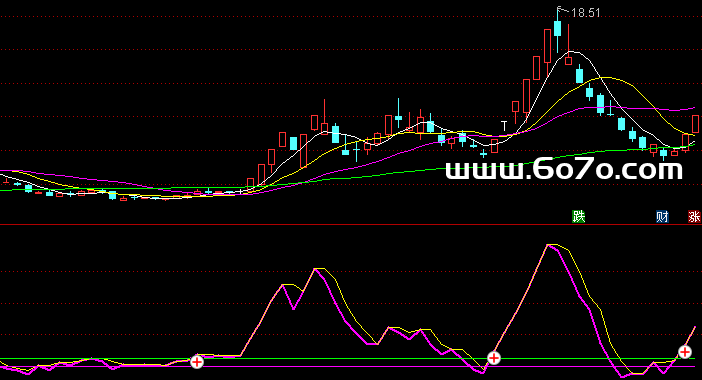Click the 18.51 high price label

coord(586,13)
